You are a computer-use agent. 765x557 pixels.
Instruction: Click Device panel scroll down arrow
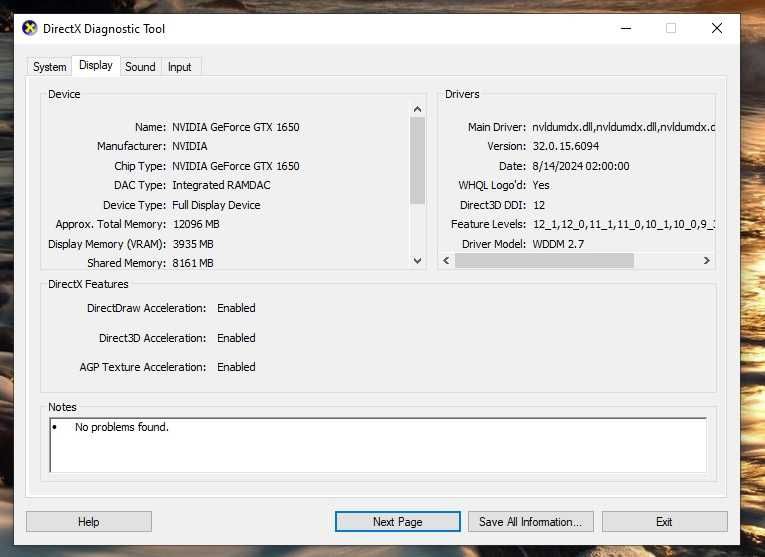[x=417, y=260]
